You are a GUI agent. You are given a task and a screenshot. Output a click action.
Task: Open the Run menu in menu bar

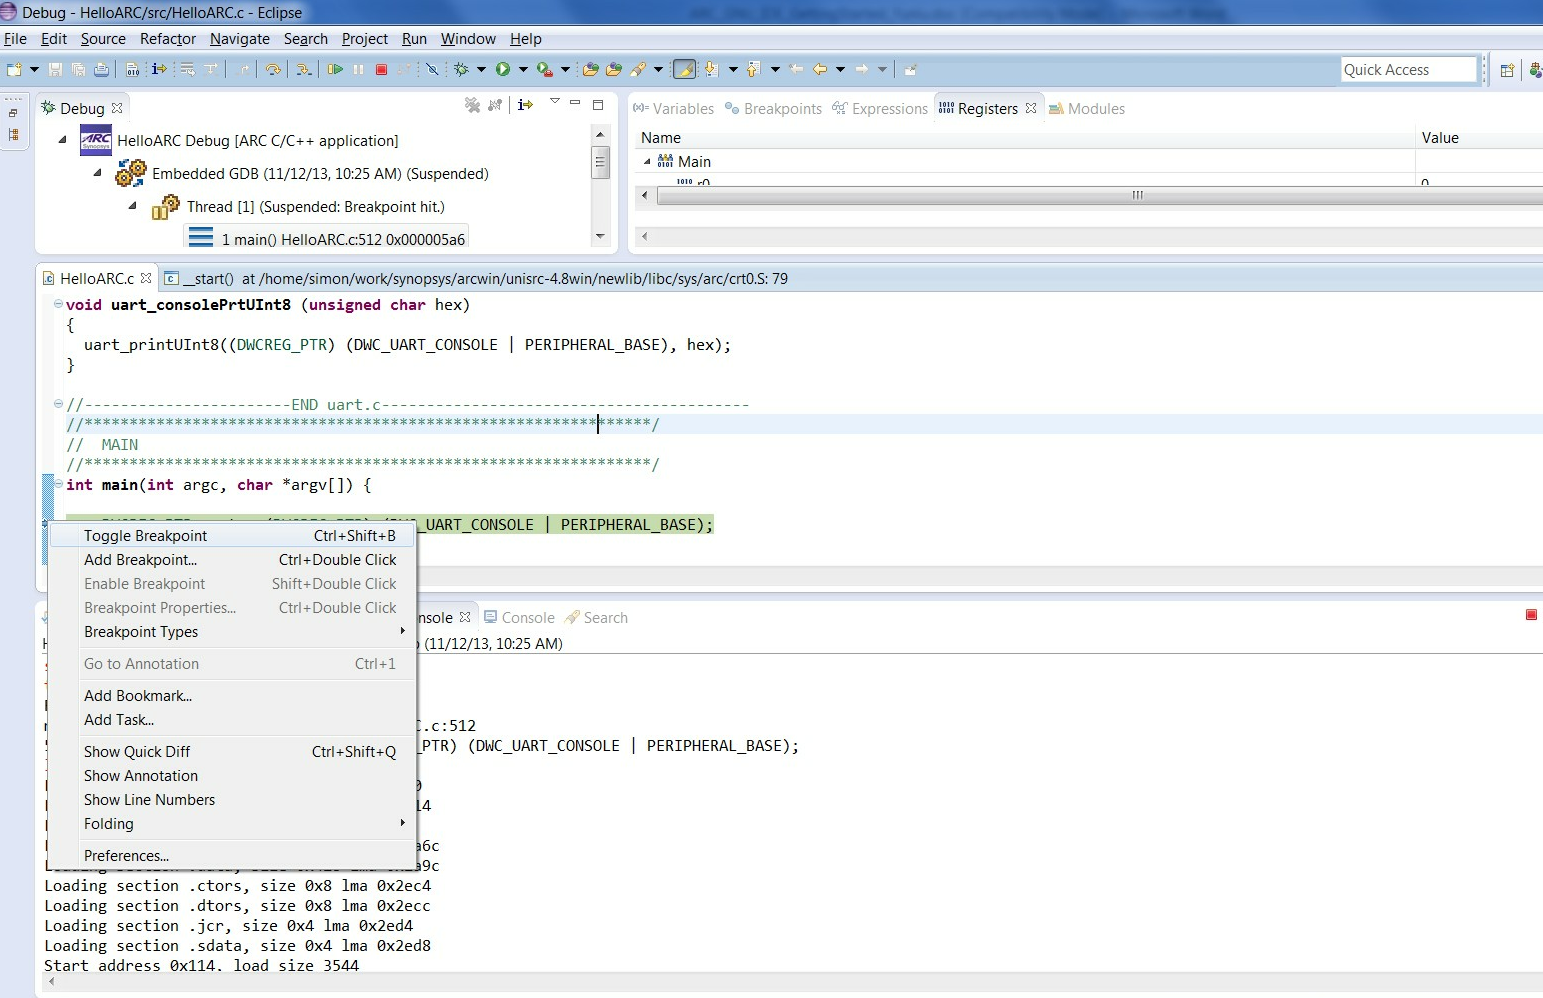coord(414,39)
